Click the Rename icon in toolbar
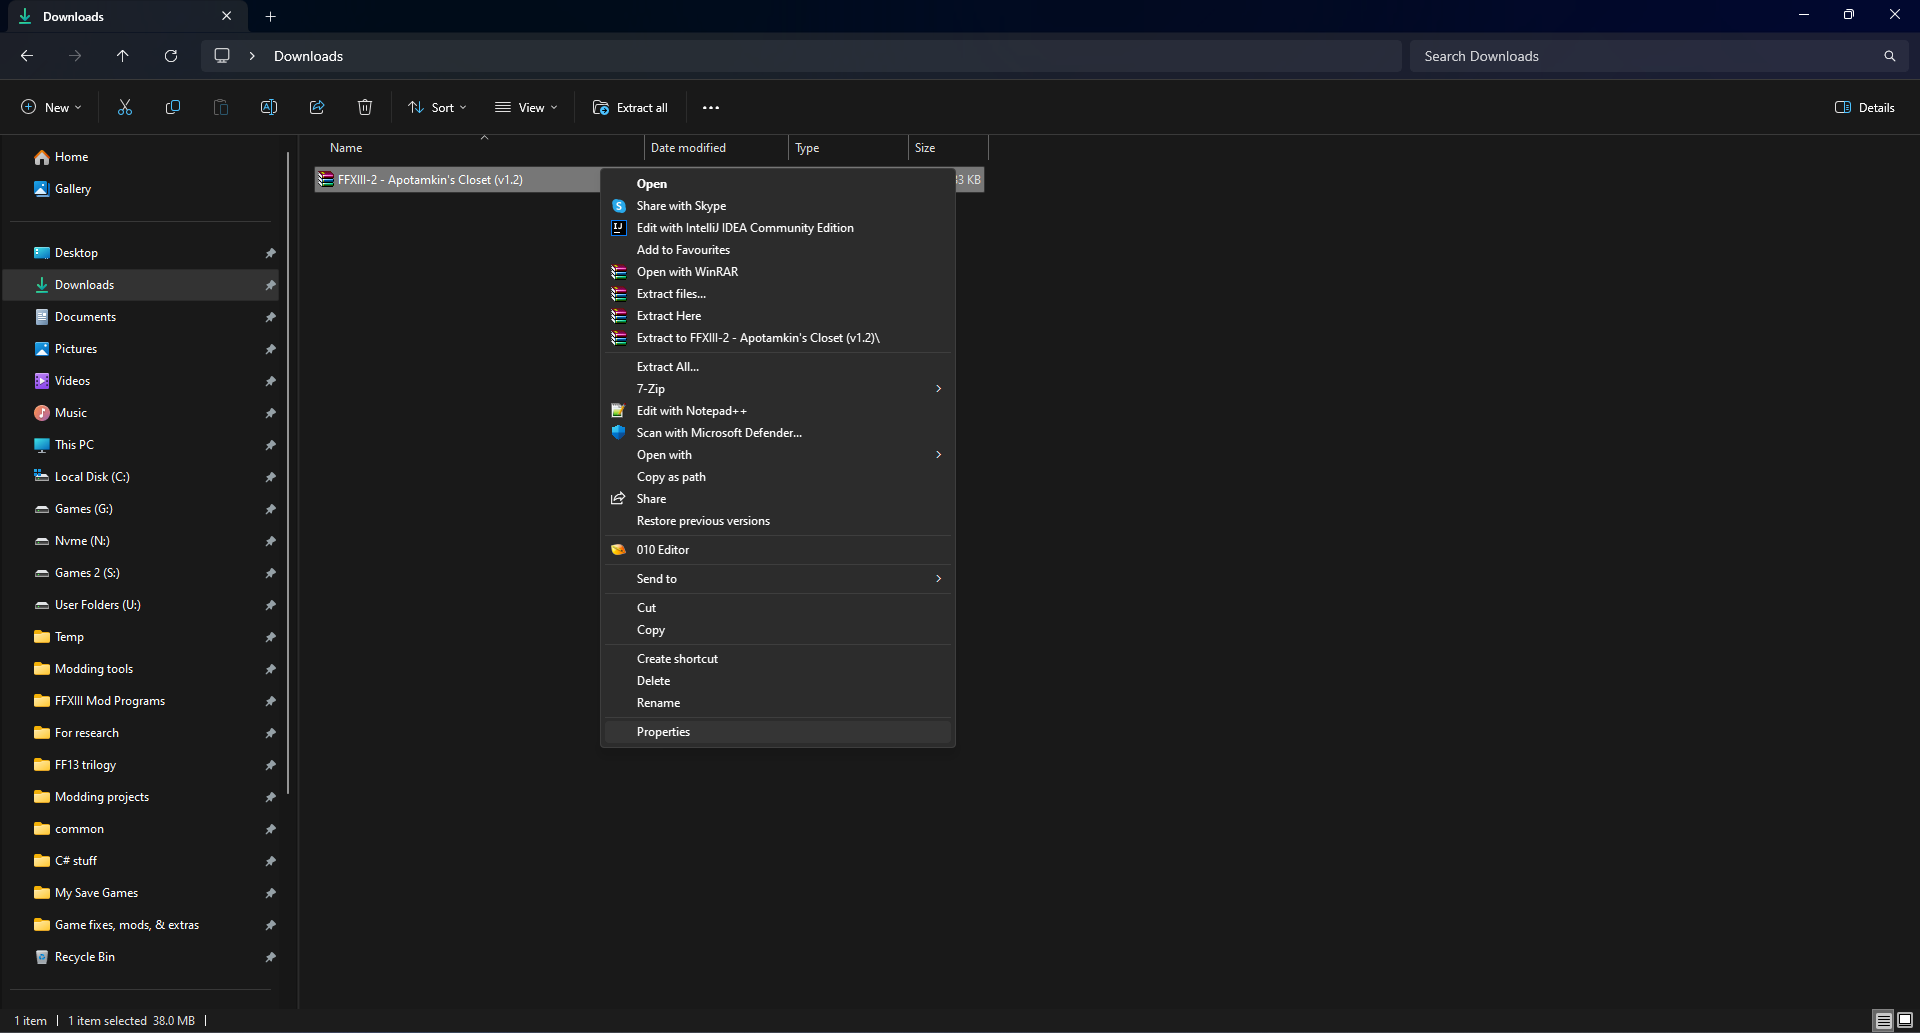Screen dimensions: 1920x1033 [269, 108]
